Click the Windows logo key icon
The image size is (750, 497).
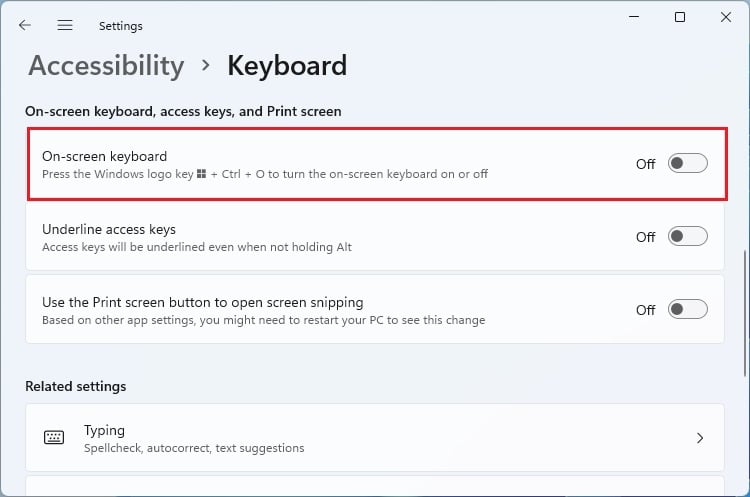pos(201,174)
